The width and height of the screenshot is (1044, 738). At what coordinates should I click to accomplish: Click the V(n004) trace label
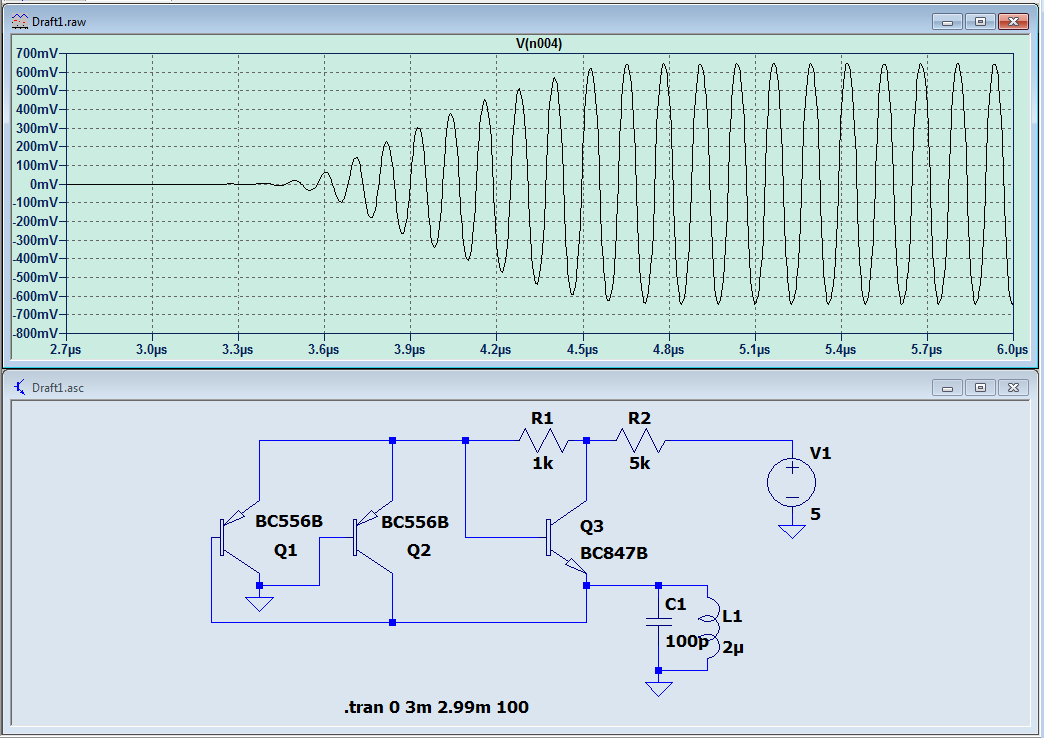click(x=539, y=43)
